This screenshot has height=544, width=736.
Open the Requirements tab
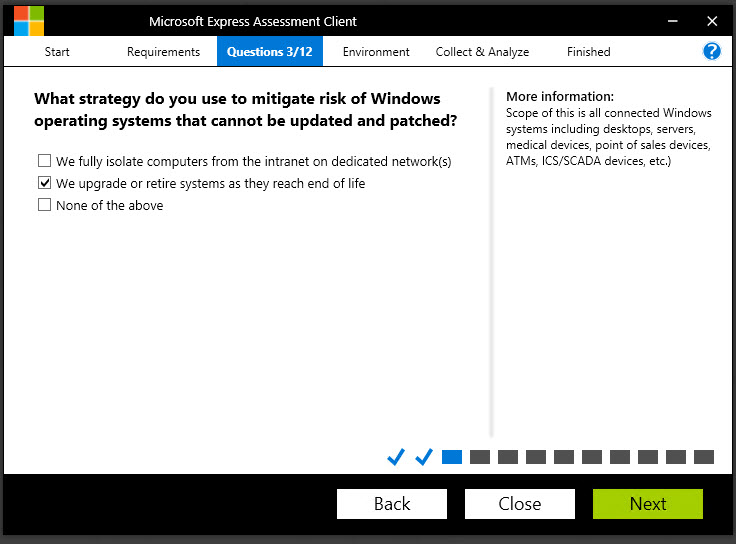[x=163, y=52]
